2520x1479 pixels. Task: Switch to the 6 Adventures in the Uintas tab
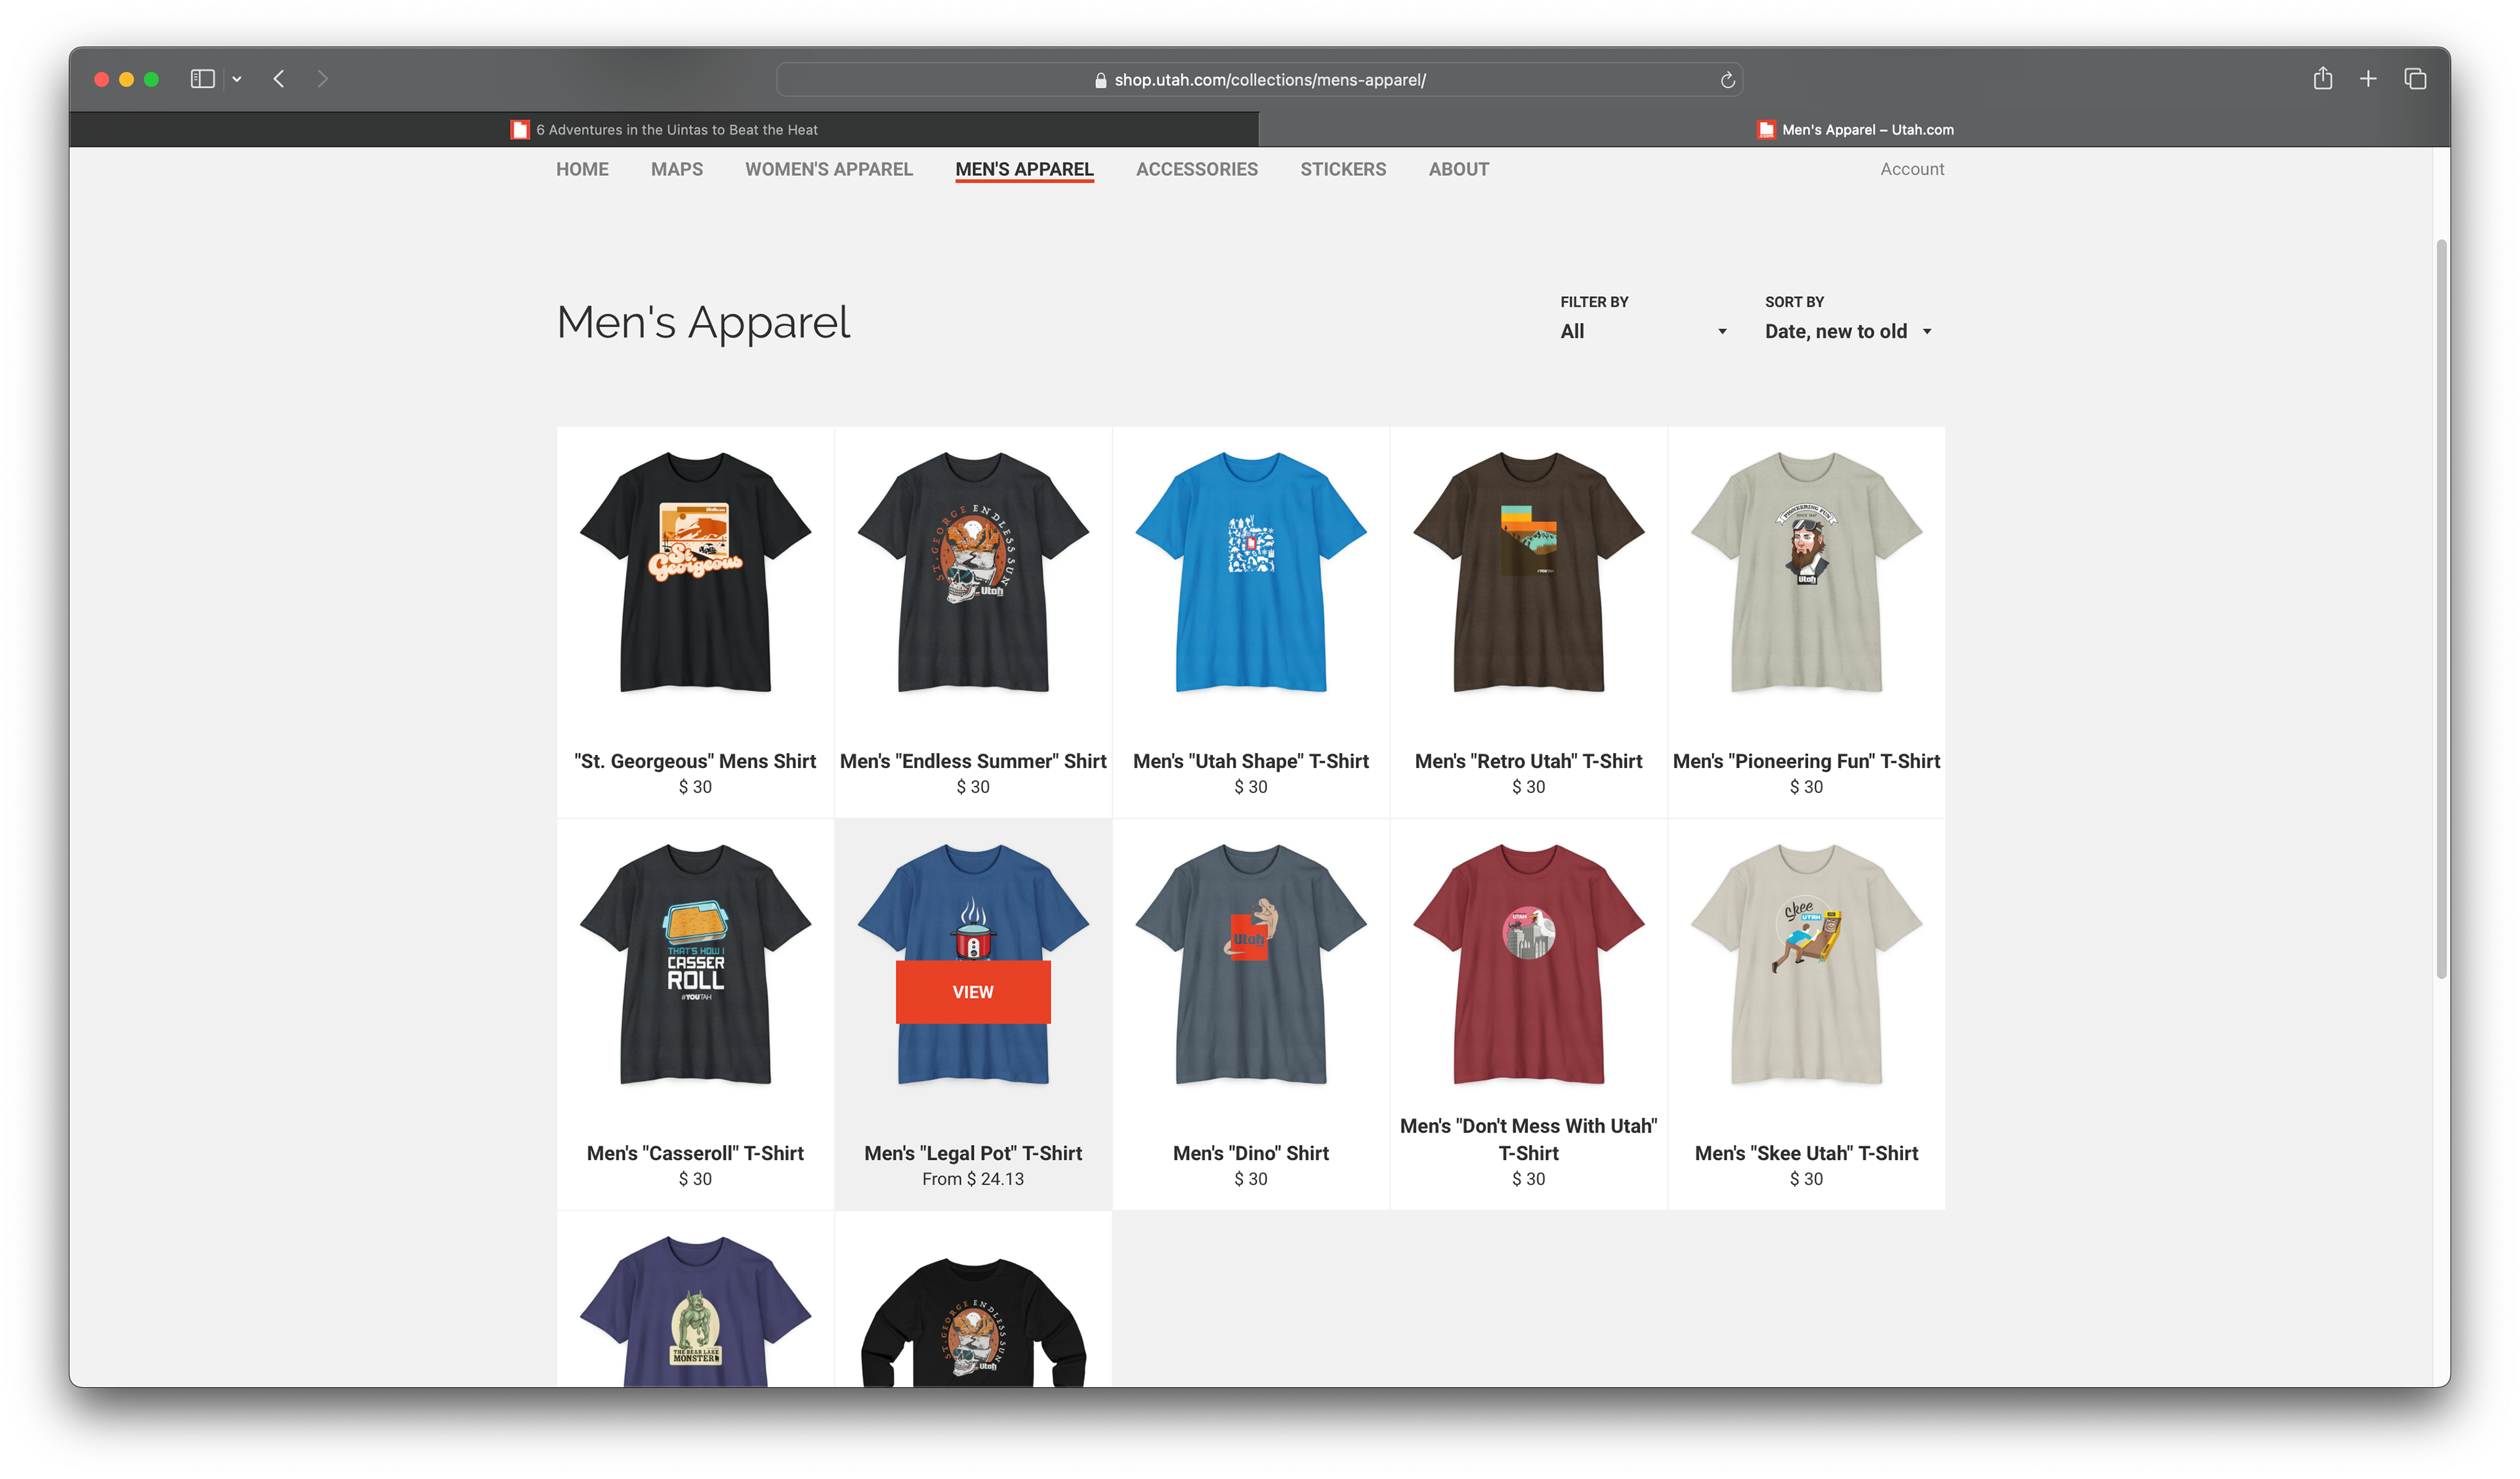click(664, 130)
